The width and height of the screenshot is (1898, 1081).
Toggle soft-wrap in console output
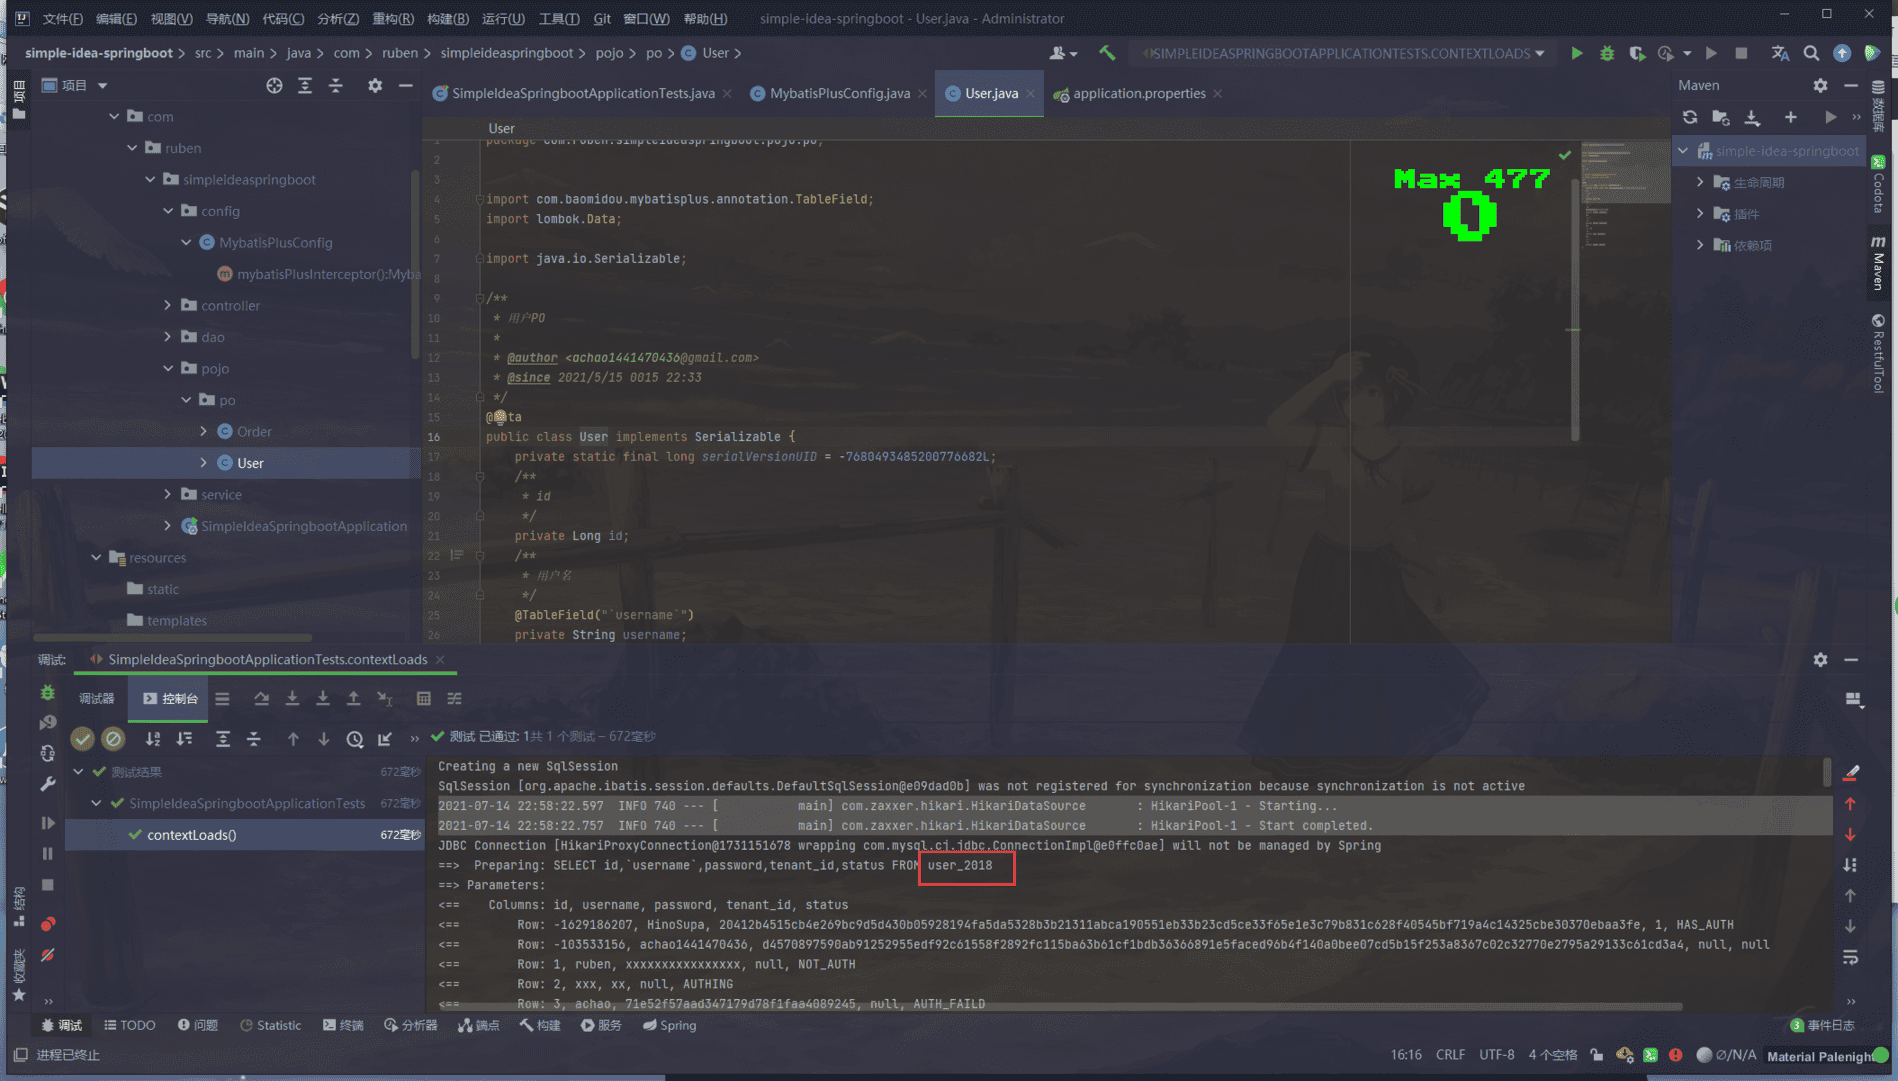tap(1850, 957)
